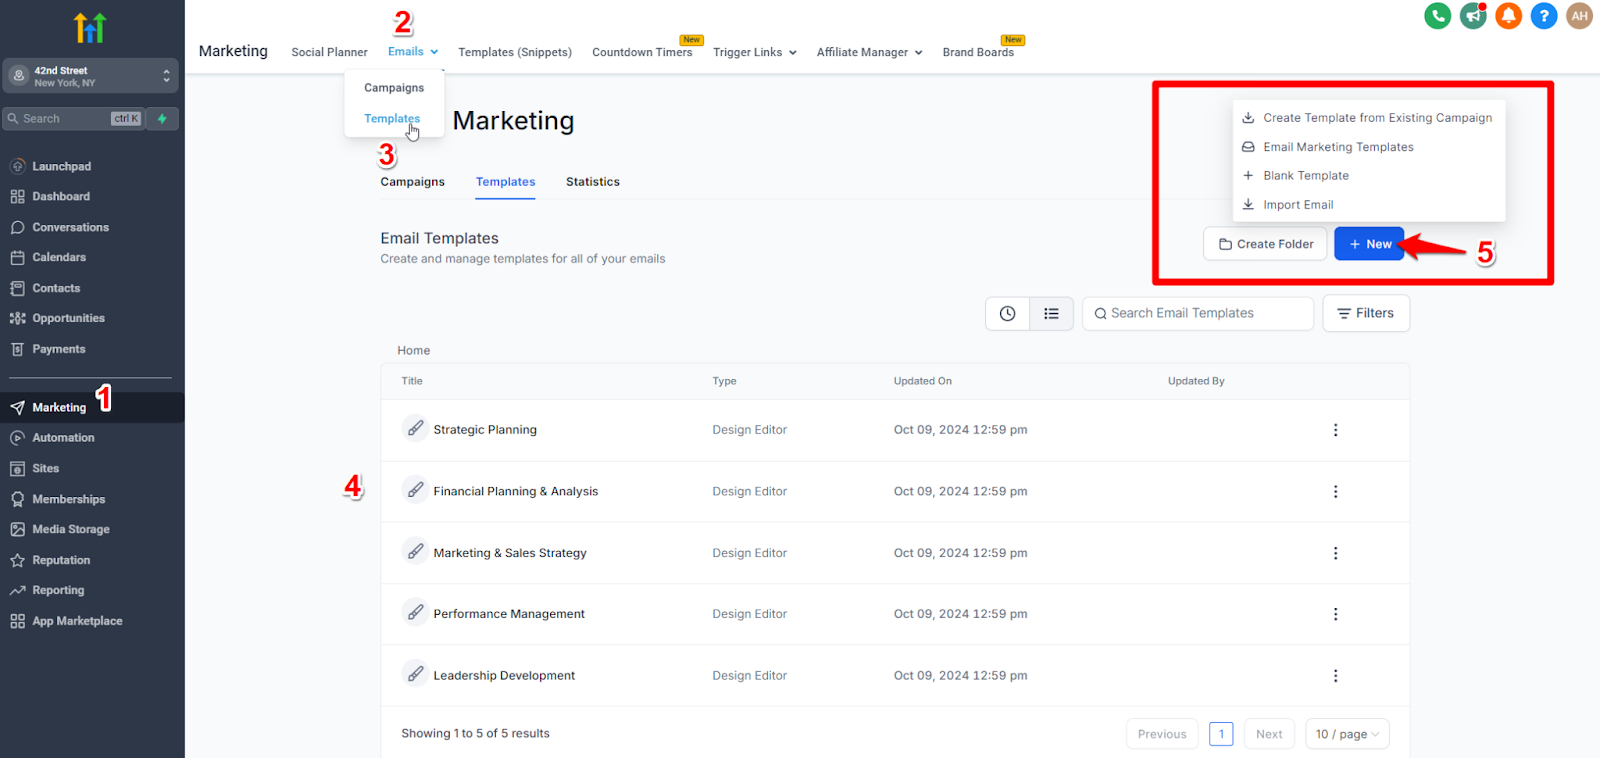Open three-dot menu for Leadership Development
1600x758 pixels.
[1335, 676]
